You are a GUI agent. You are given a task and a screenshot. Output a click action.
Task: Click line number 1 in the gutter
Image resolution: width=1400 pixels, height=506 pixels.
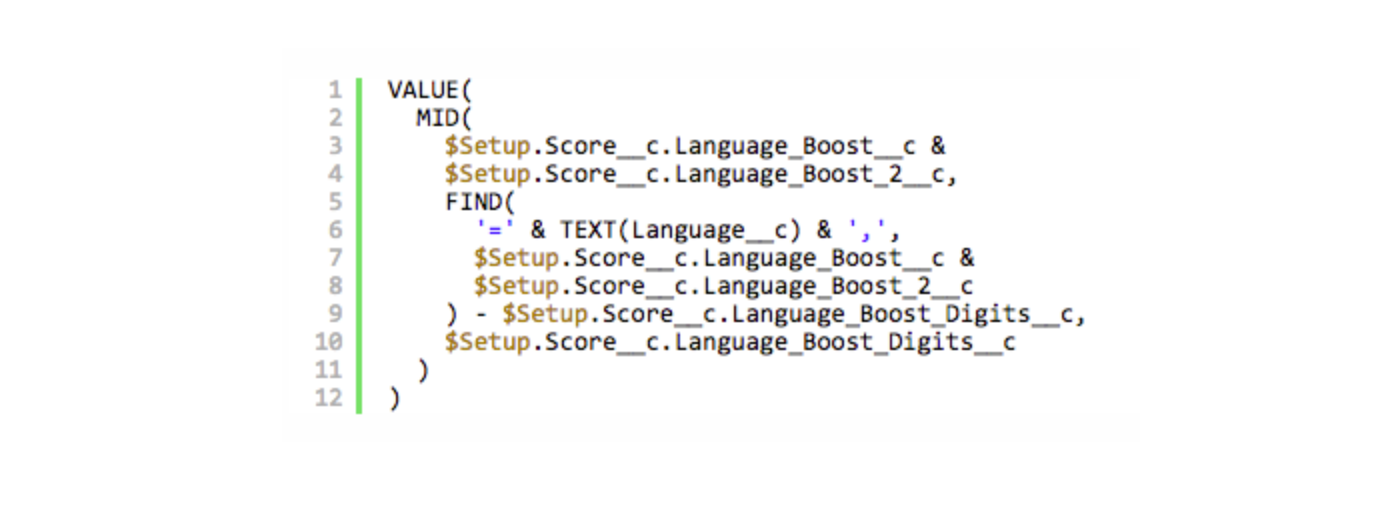point(335,90)
